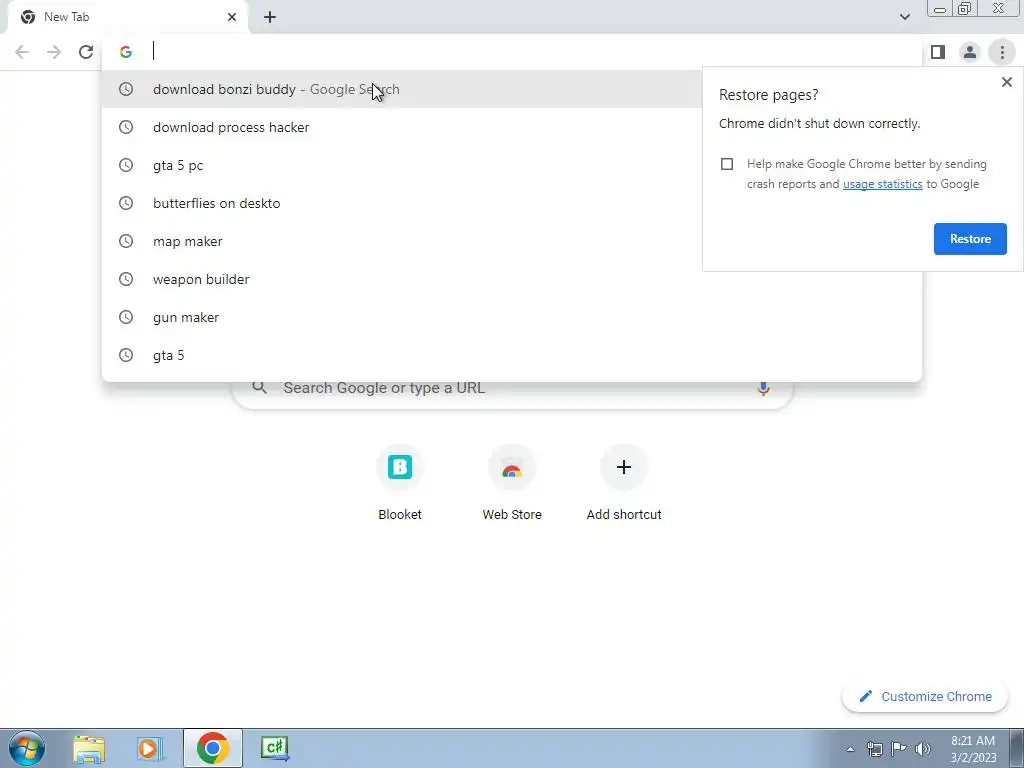Click Add shortcut tile
Viewport: 1024px width, 768px height.
click(624, 485)
